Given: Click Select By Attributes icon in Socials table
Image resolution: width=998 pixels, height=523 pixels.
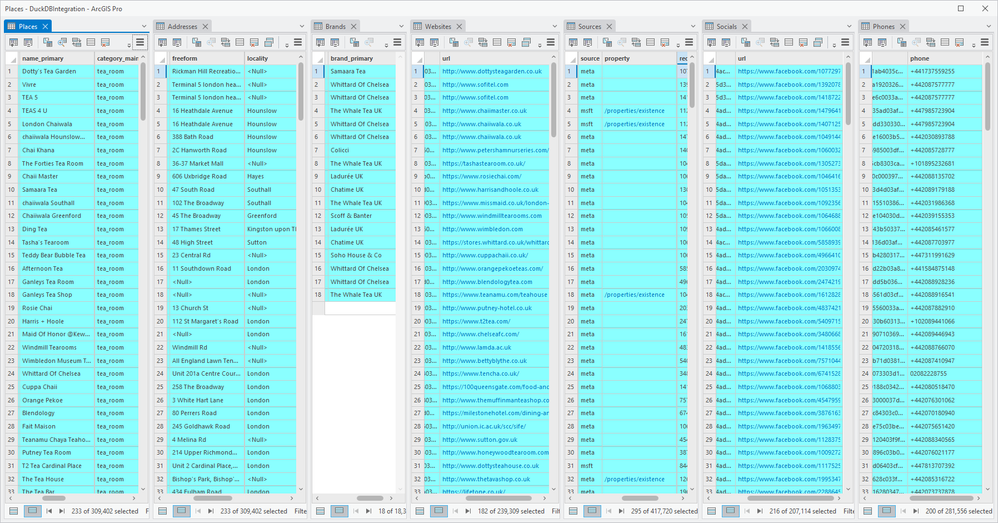Looking at the screenshot, I should (745, 42).
